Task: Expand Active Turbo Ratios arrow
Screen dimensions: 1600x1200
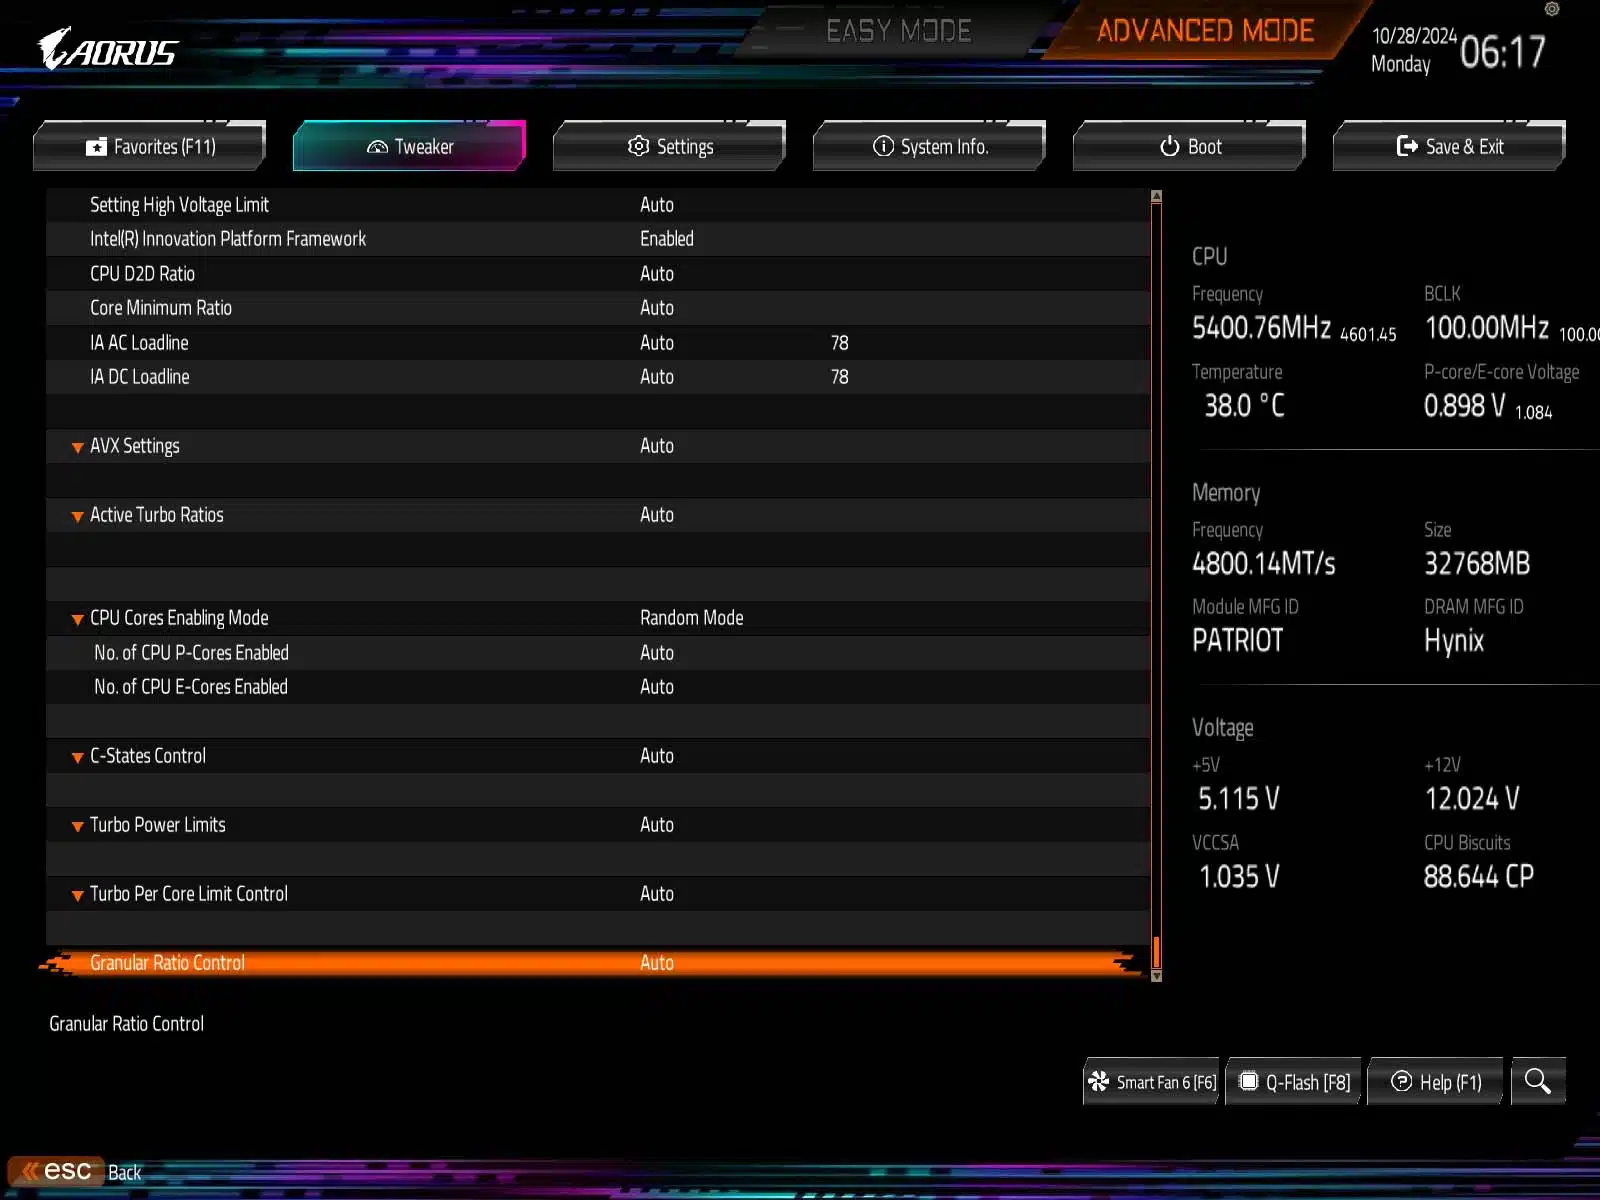Action: click(77, 516)
